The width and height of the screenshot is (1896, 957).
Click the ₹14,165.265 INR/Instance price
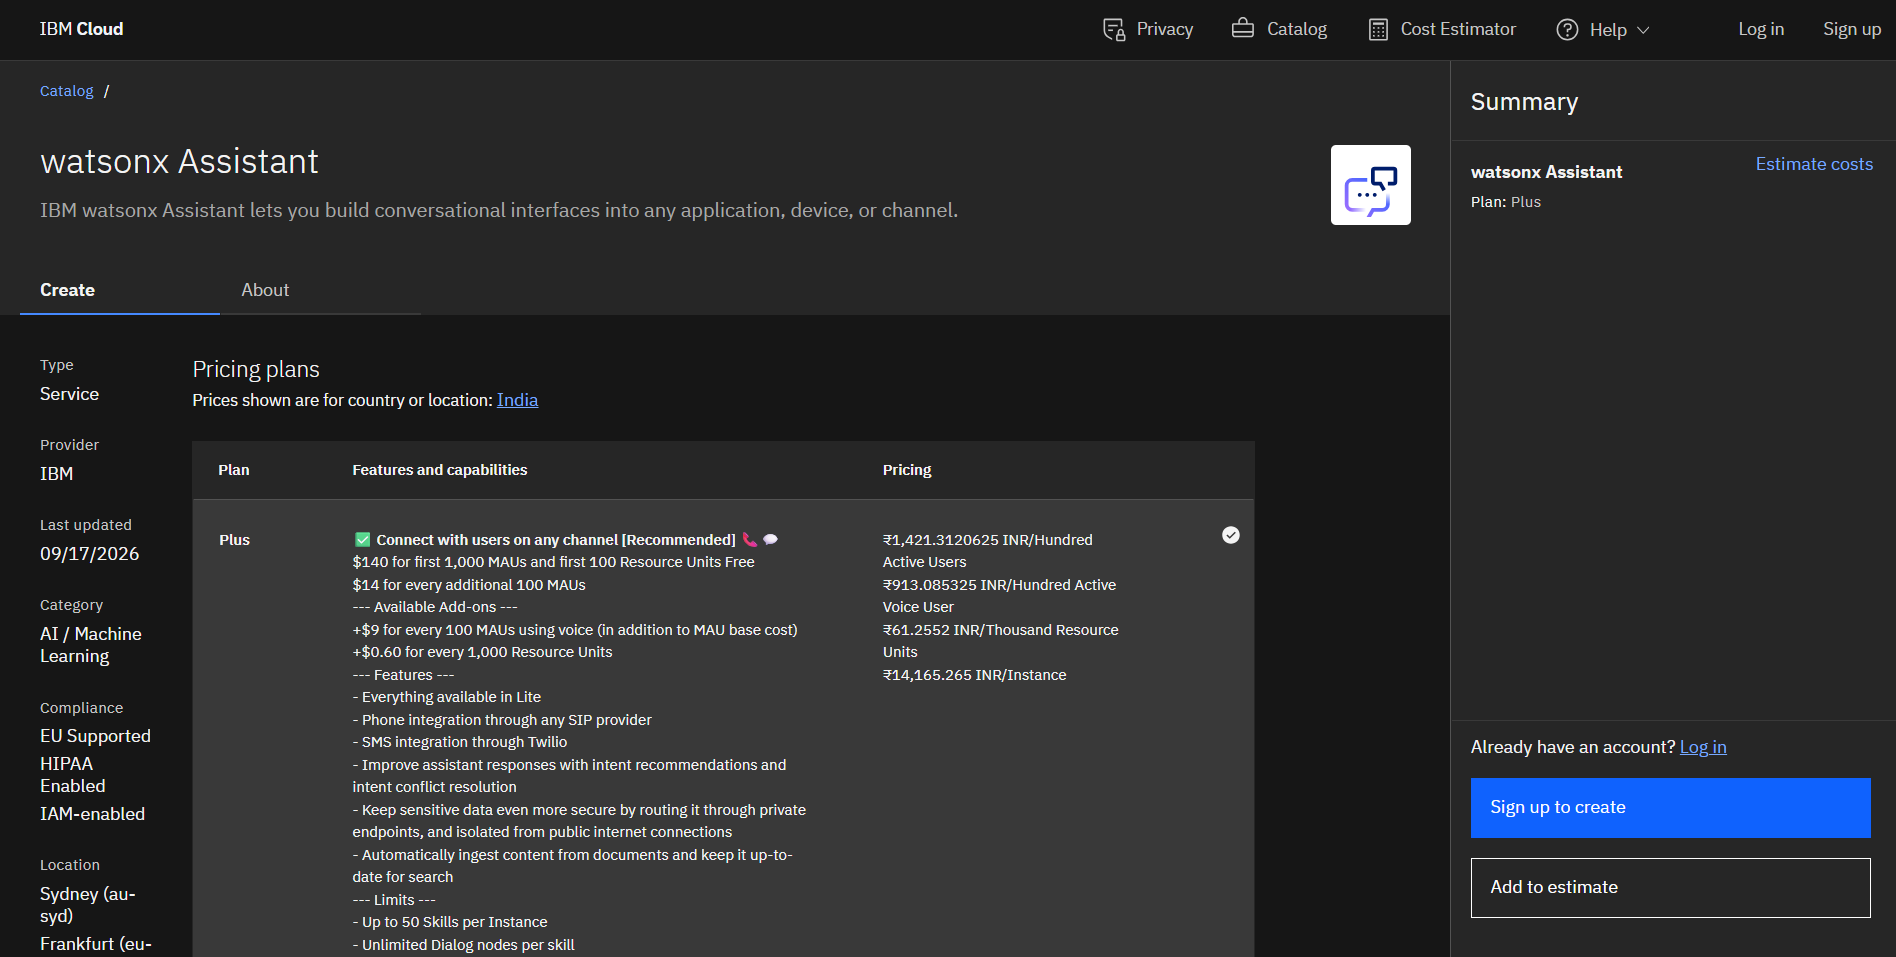(975, 675)
